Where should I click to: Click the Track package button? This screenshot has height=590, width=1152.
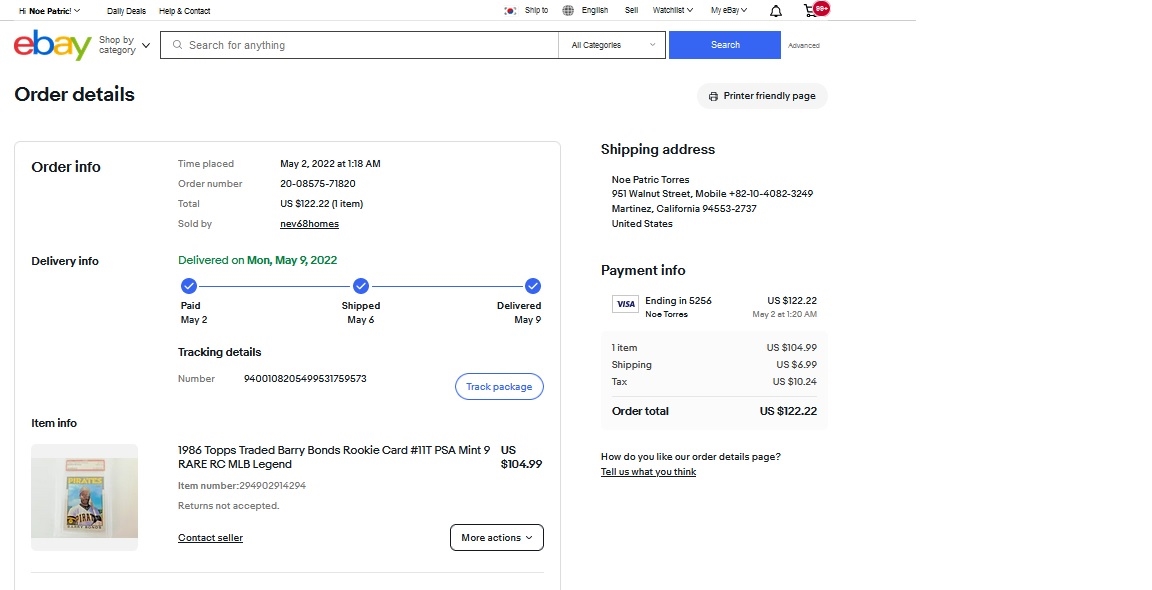[x=499, y=386]
